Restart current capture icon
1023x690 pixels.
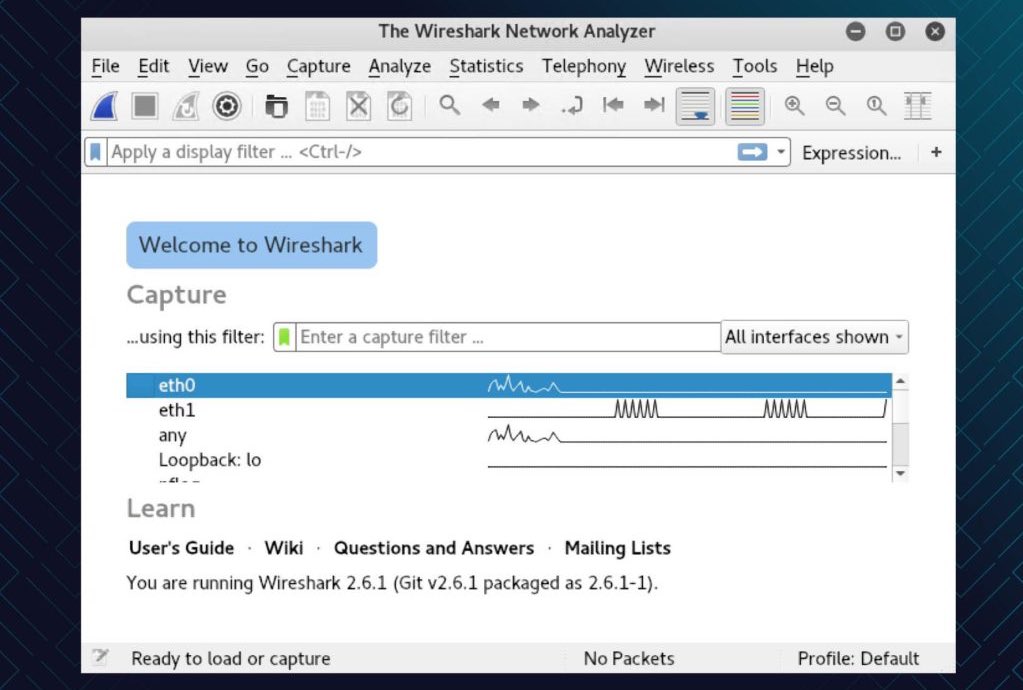[185, 106]
